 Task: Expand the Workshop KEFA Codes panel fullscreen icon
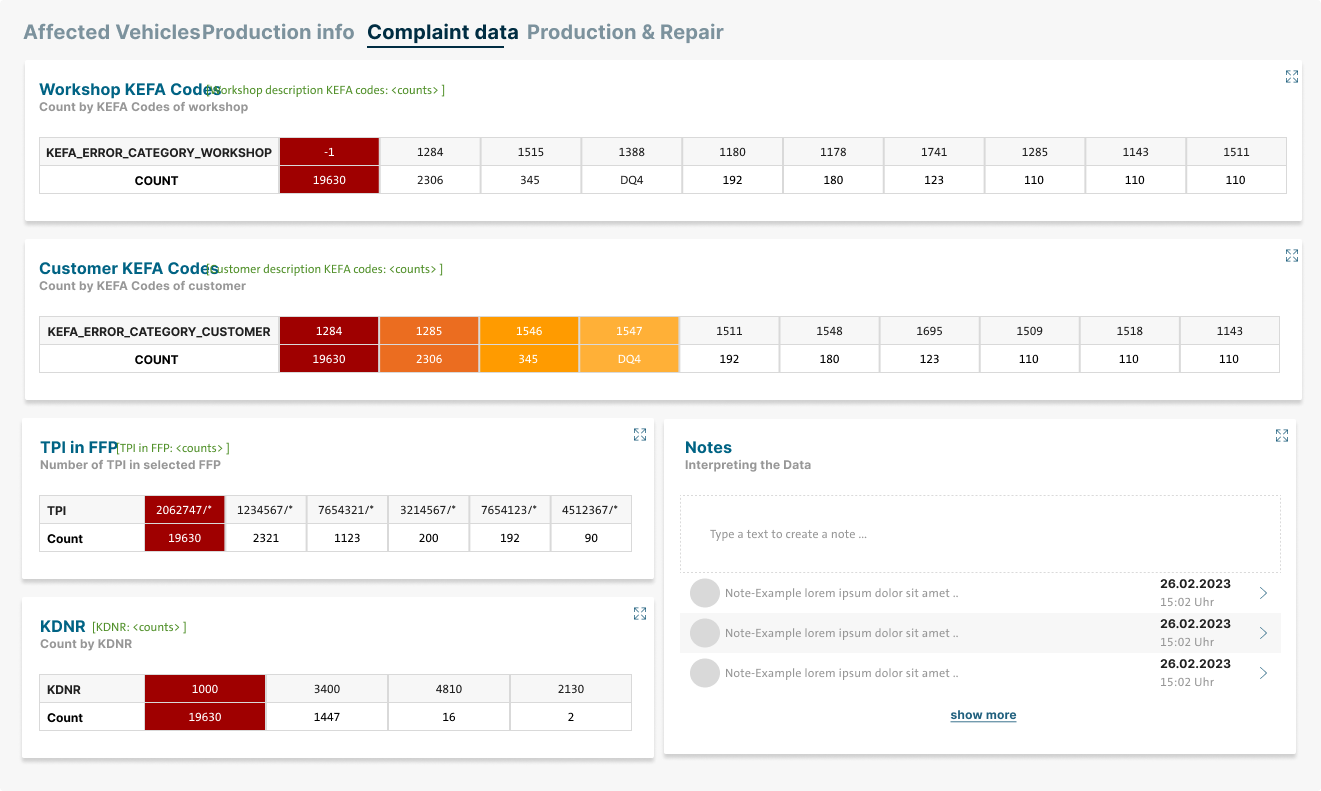(x=1292, y=76)
